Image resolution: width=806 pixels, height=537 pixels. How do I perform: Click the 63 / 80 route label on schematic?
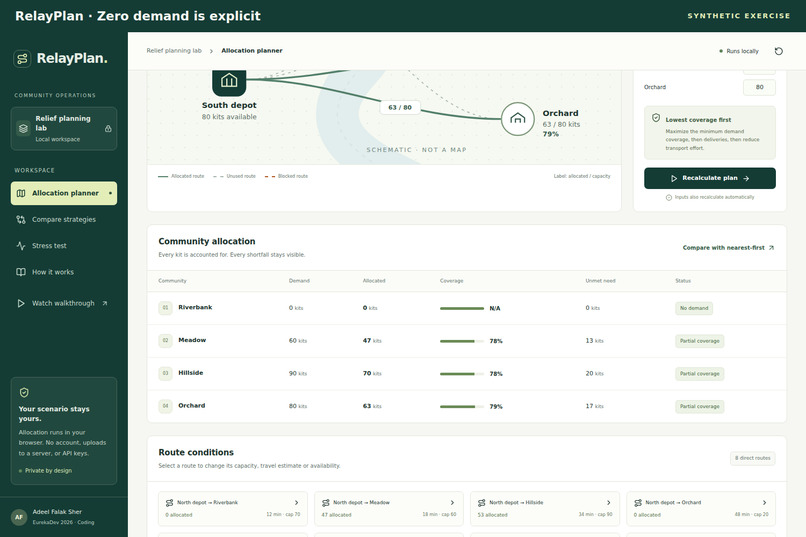(x=400, y=107)
